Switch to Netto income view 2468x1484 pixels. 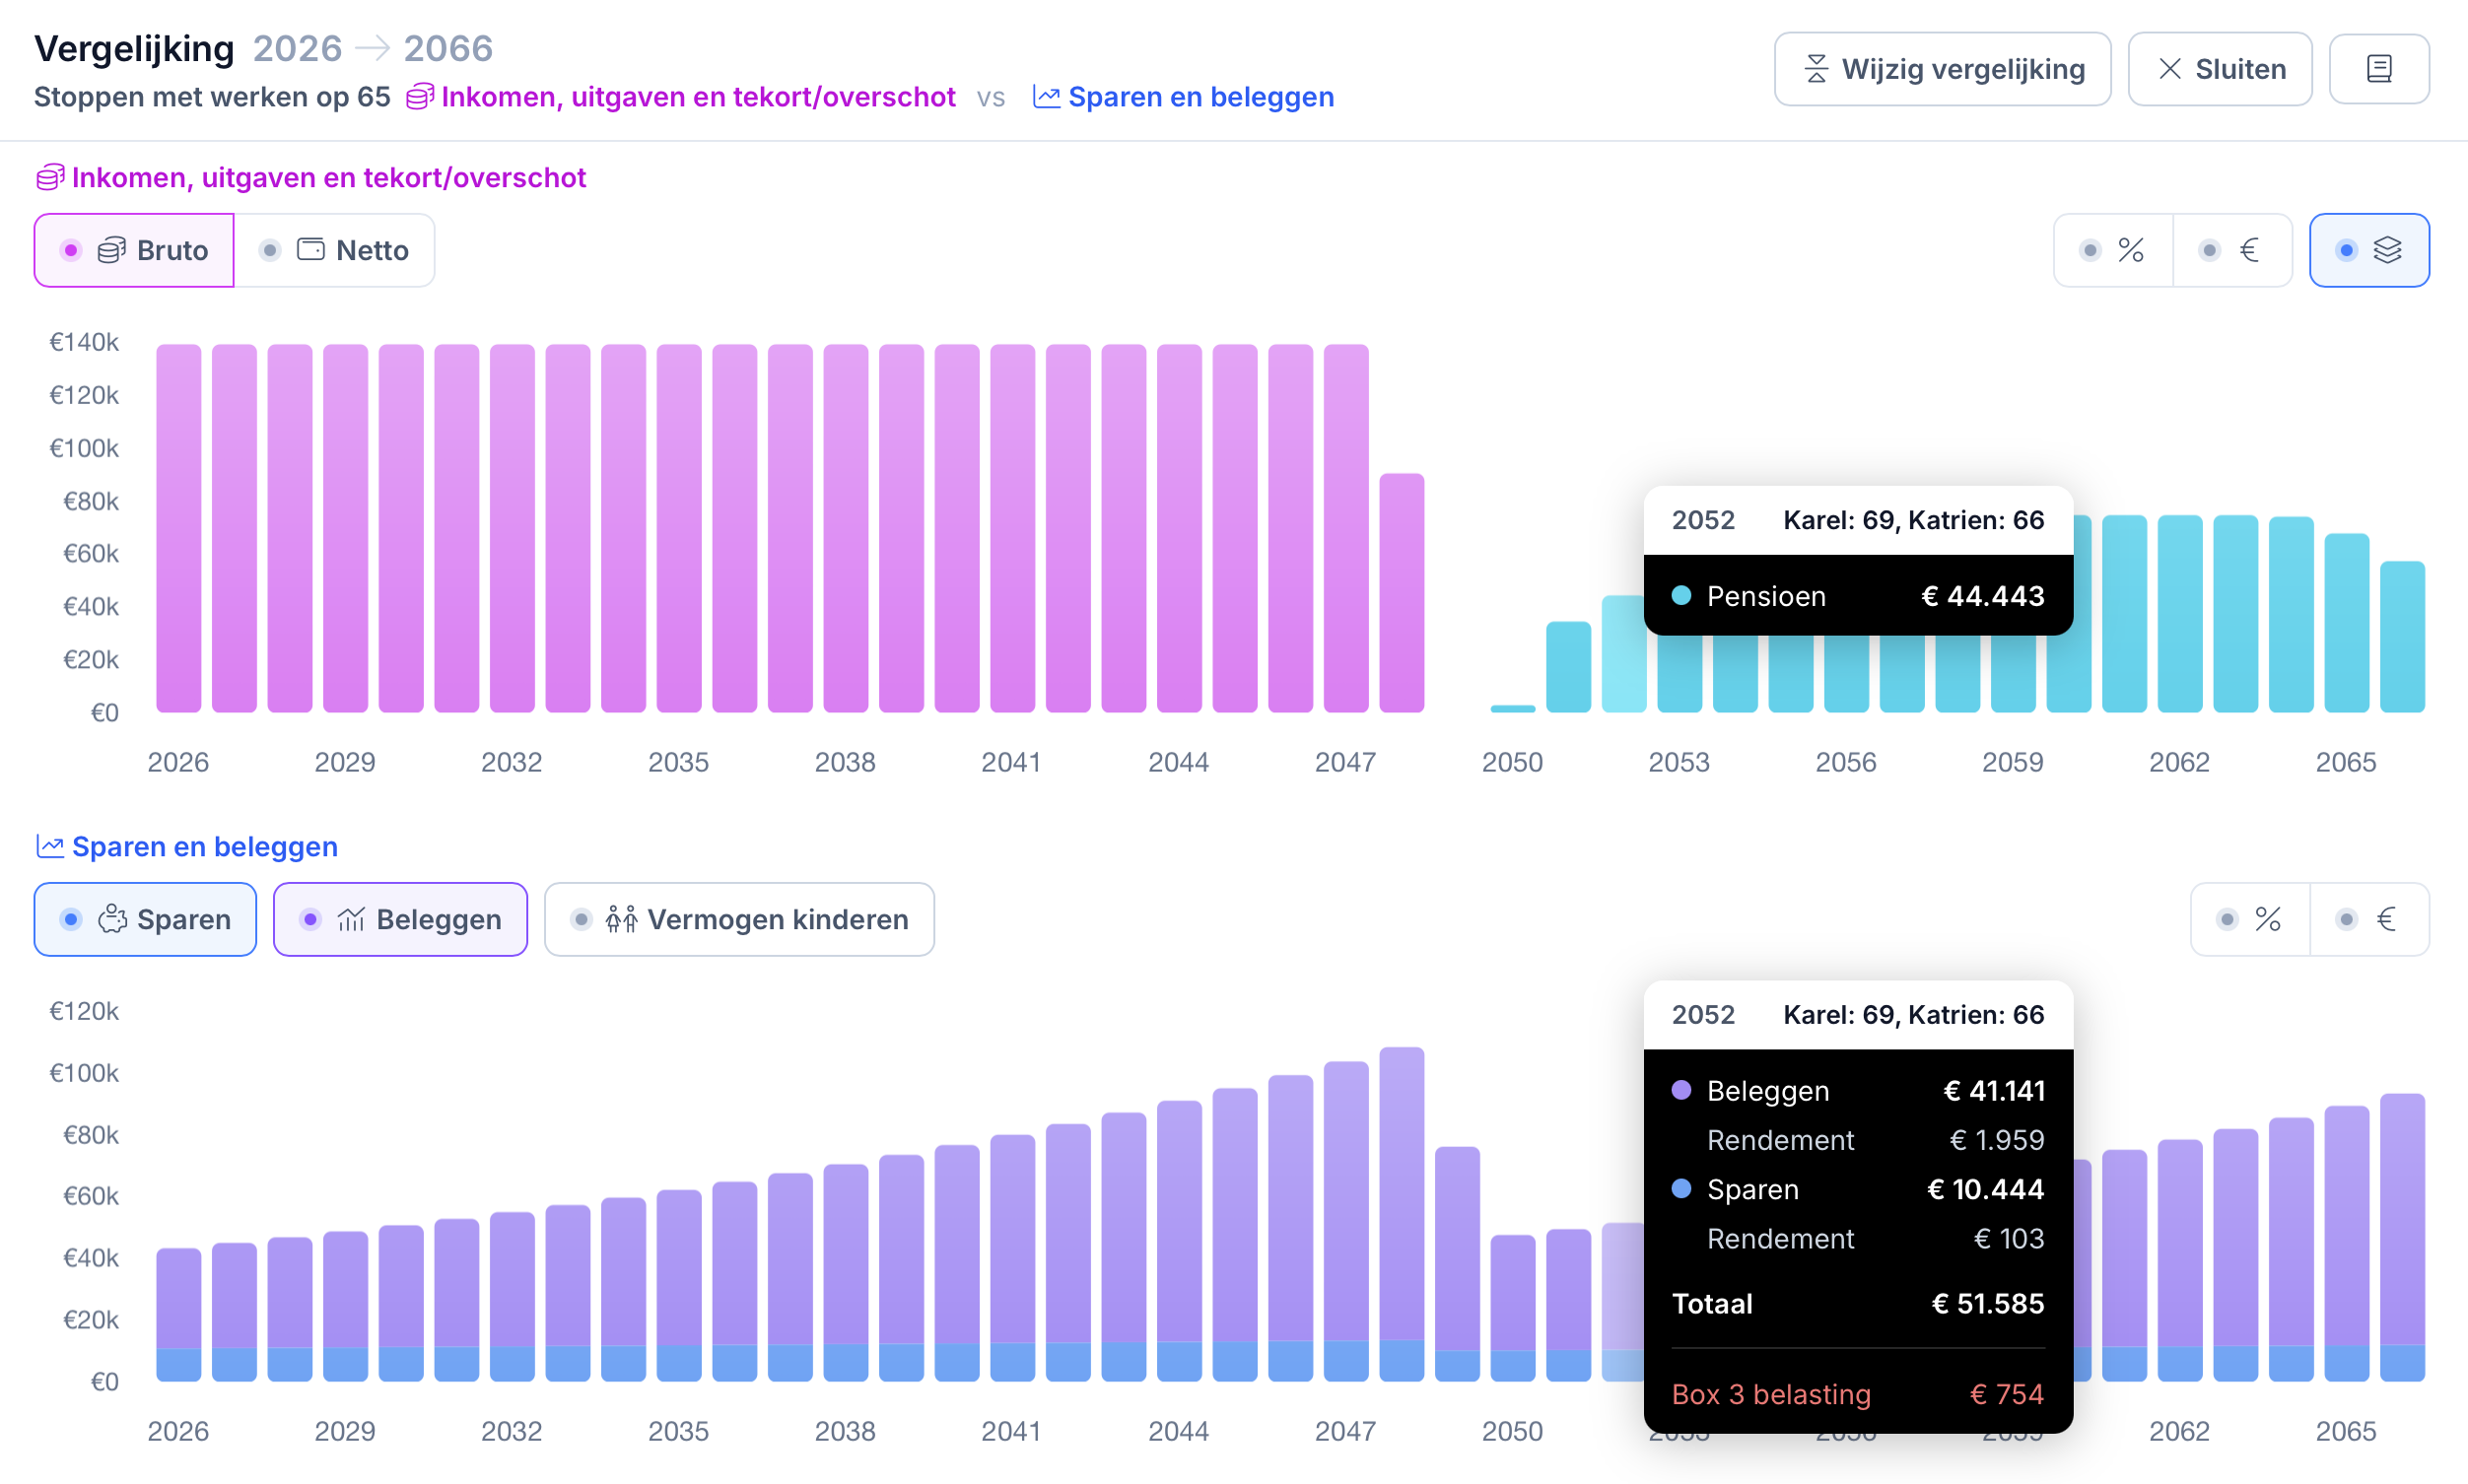coord(334,250)
